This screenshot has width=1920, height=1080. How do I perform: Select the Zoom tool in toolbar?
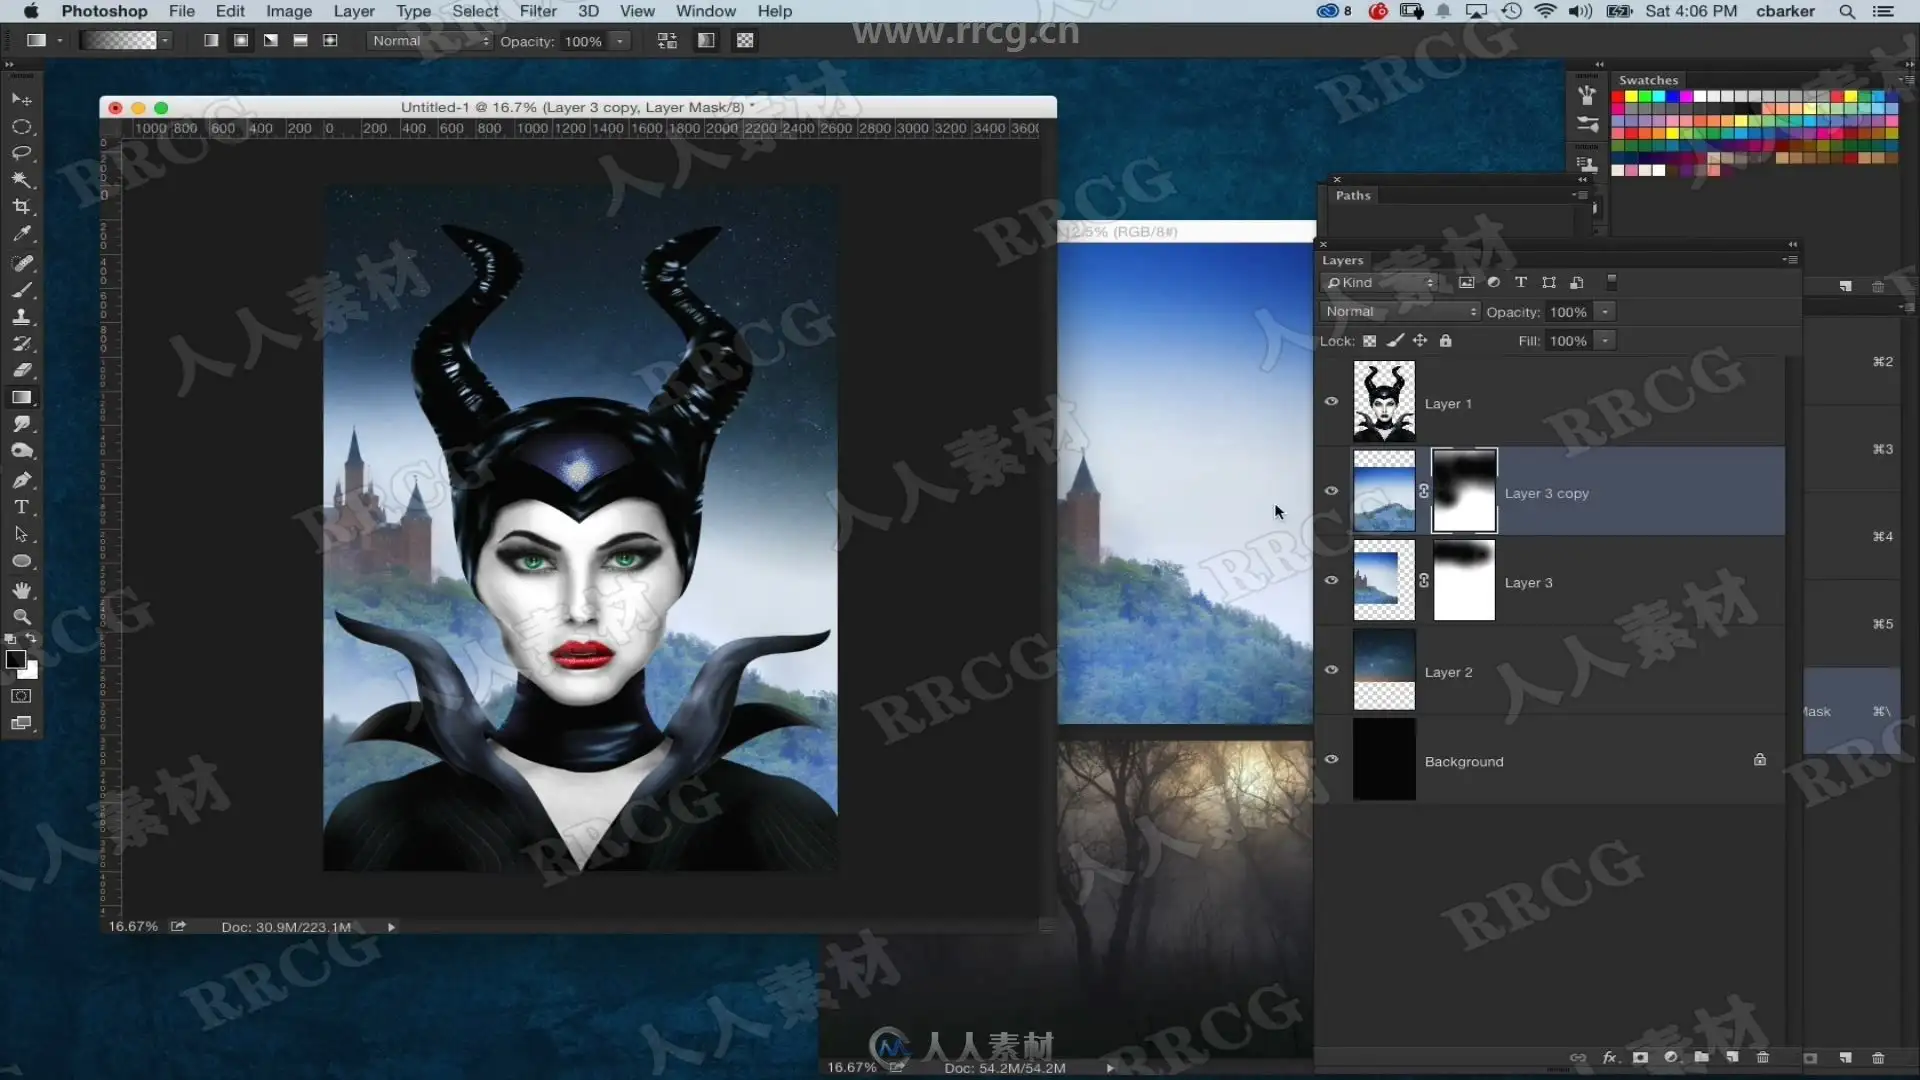[x=21, y=617]
